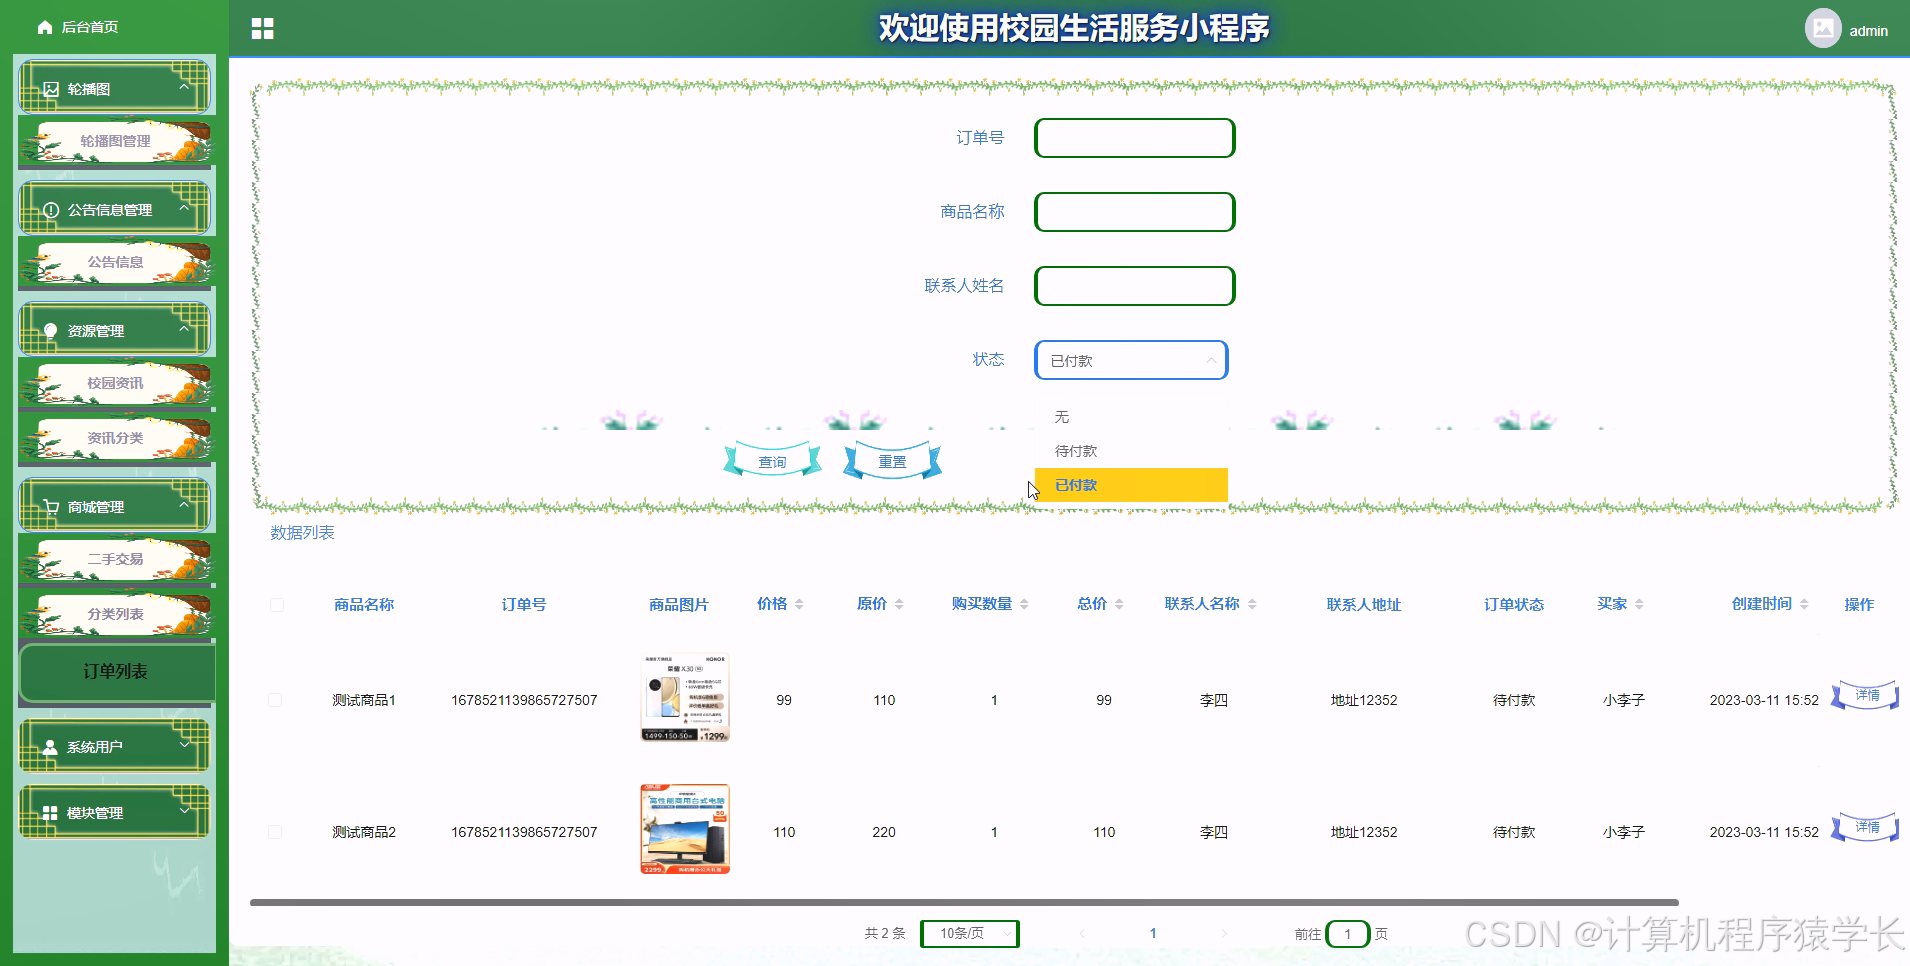Open 资讯分类 sidebar item
The image size is (1910, 966).
point(116,439)
